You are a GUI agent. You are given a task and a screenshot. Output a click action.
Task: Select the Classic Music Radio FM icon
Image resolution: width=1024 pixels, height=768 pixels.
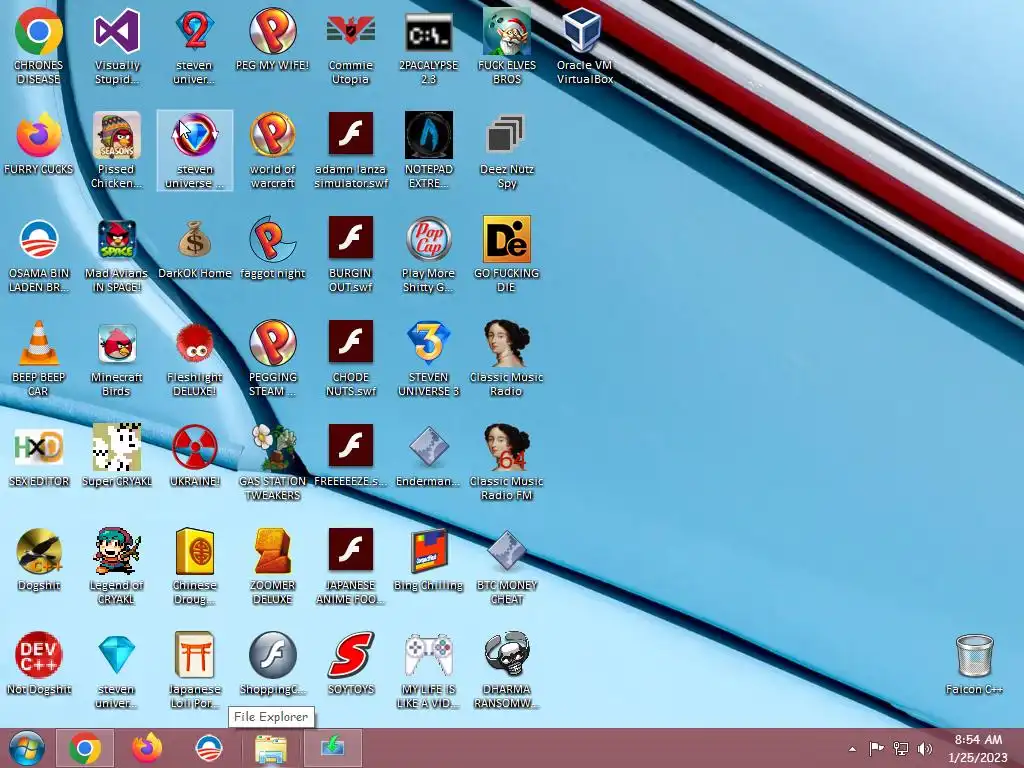click(x=507, y=462)
